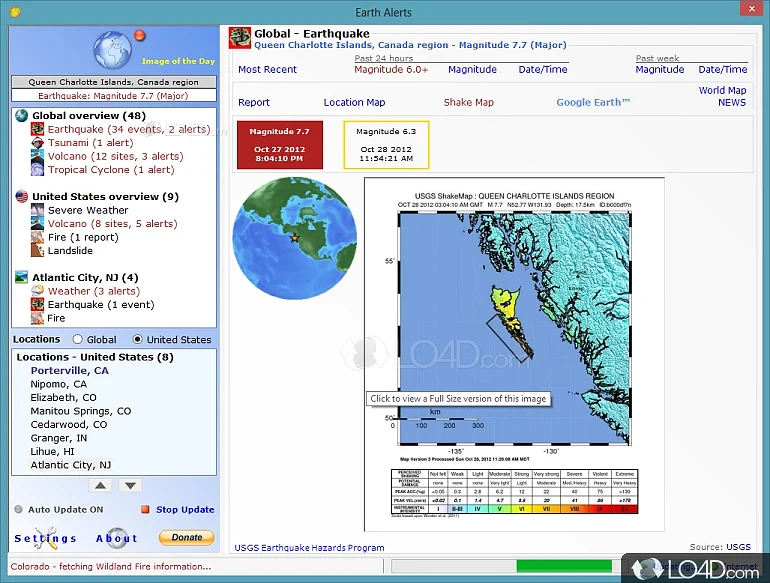This screenshot has height=583, width=770.
Task: Open Image of the Day globe icon
Action: click(x=112, y=50)
